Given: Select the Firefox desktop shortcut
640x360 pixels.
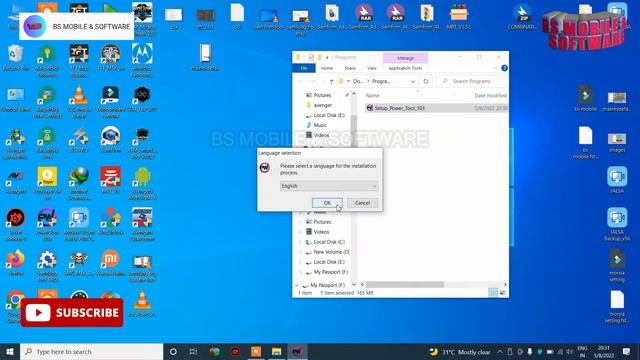Looking at the screenshot, I should 16,263.
